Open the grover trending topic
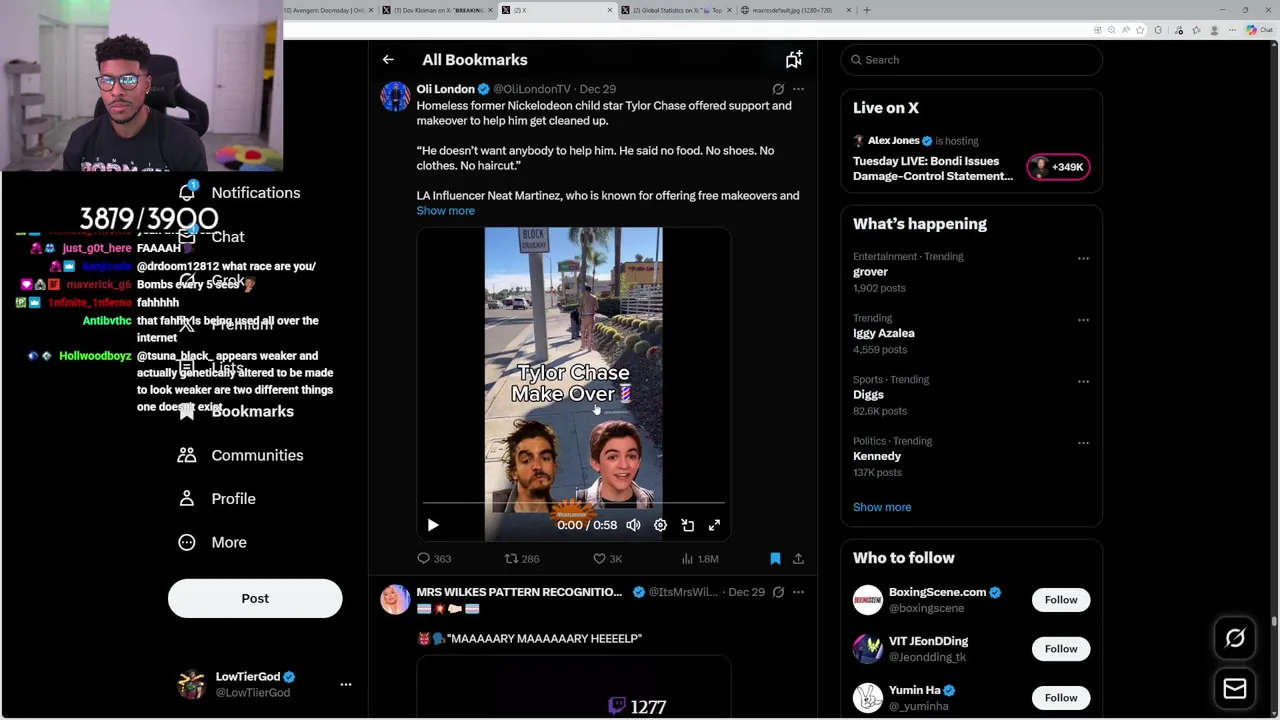Viewport: 1280px width, 720px height. [870, 272]
